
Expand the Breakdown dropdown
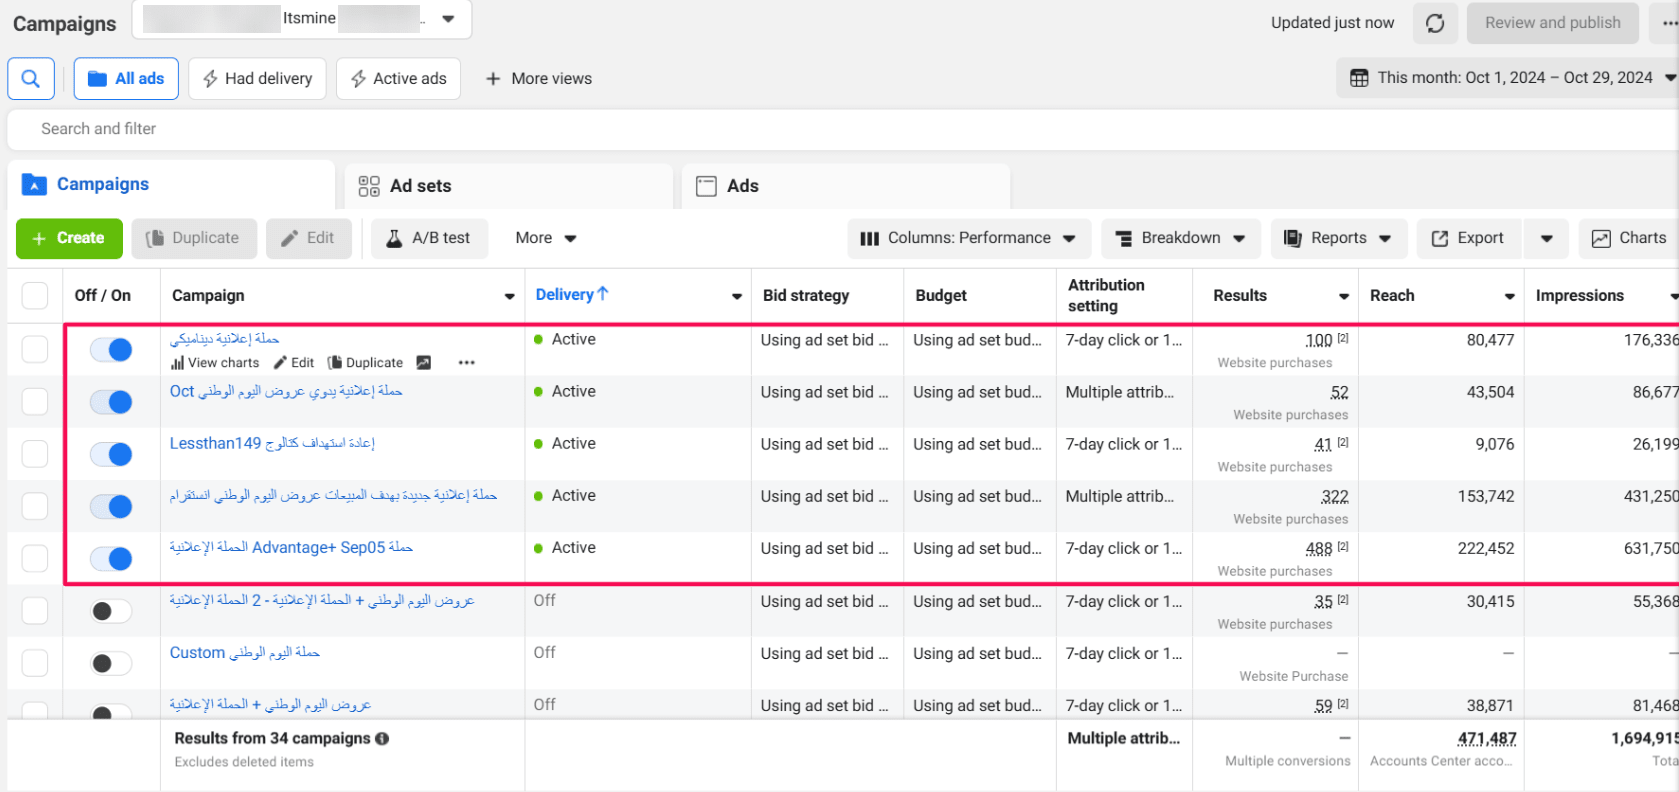1181,238
